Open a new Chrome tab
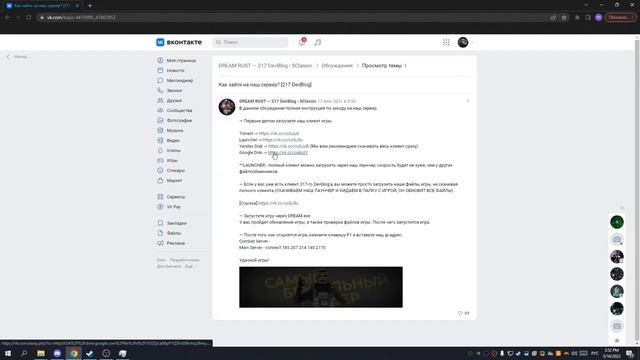 (90, 6)
